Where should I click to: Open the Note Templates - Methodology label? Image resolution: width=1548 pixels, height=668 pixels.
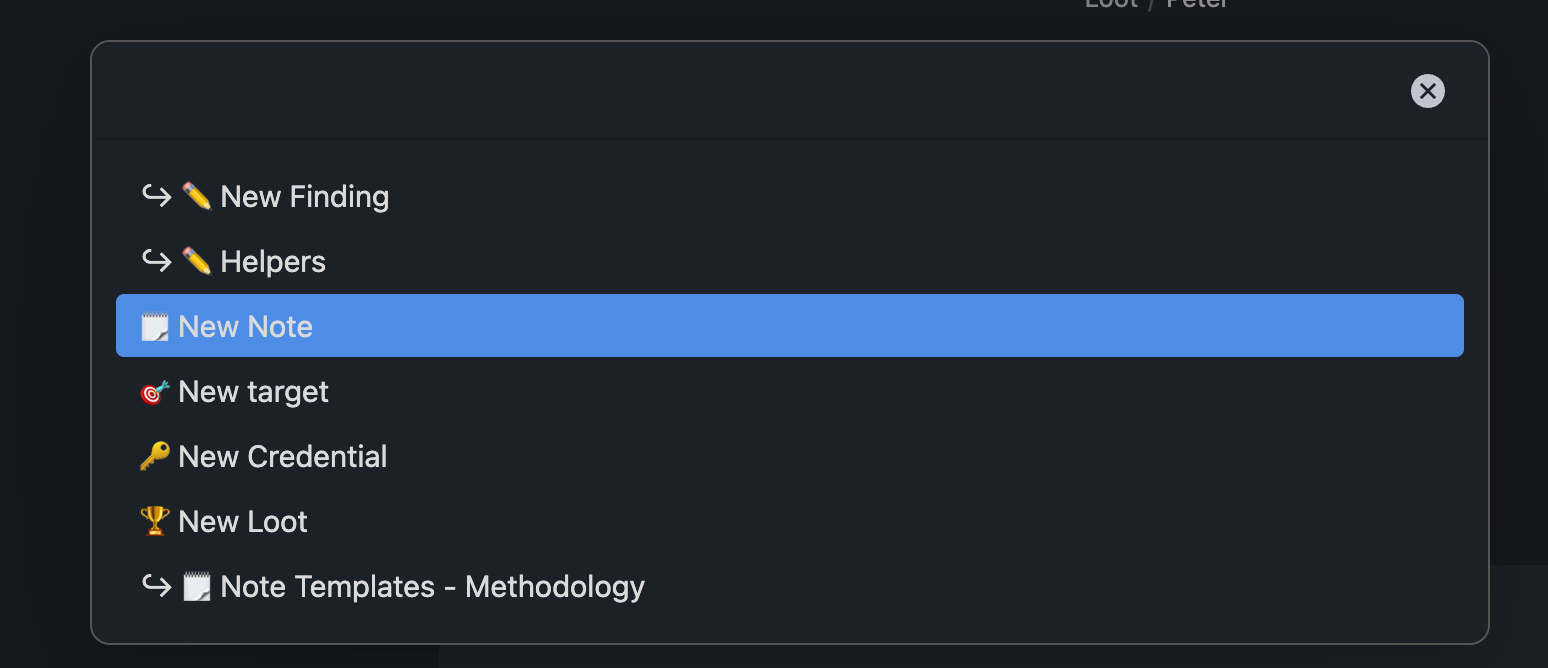tap(432, 587)
